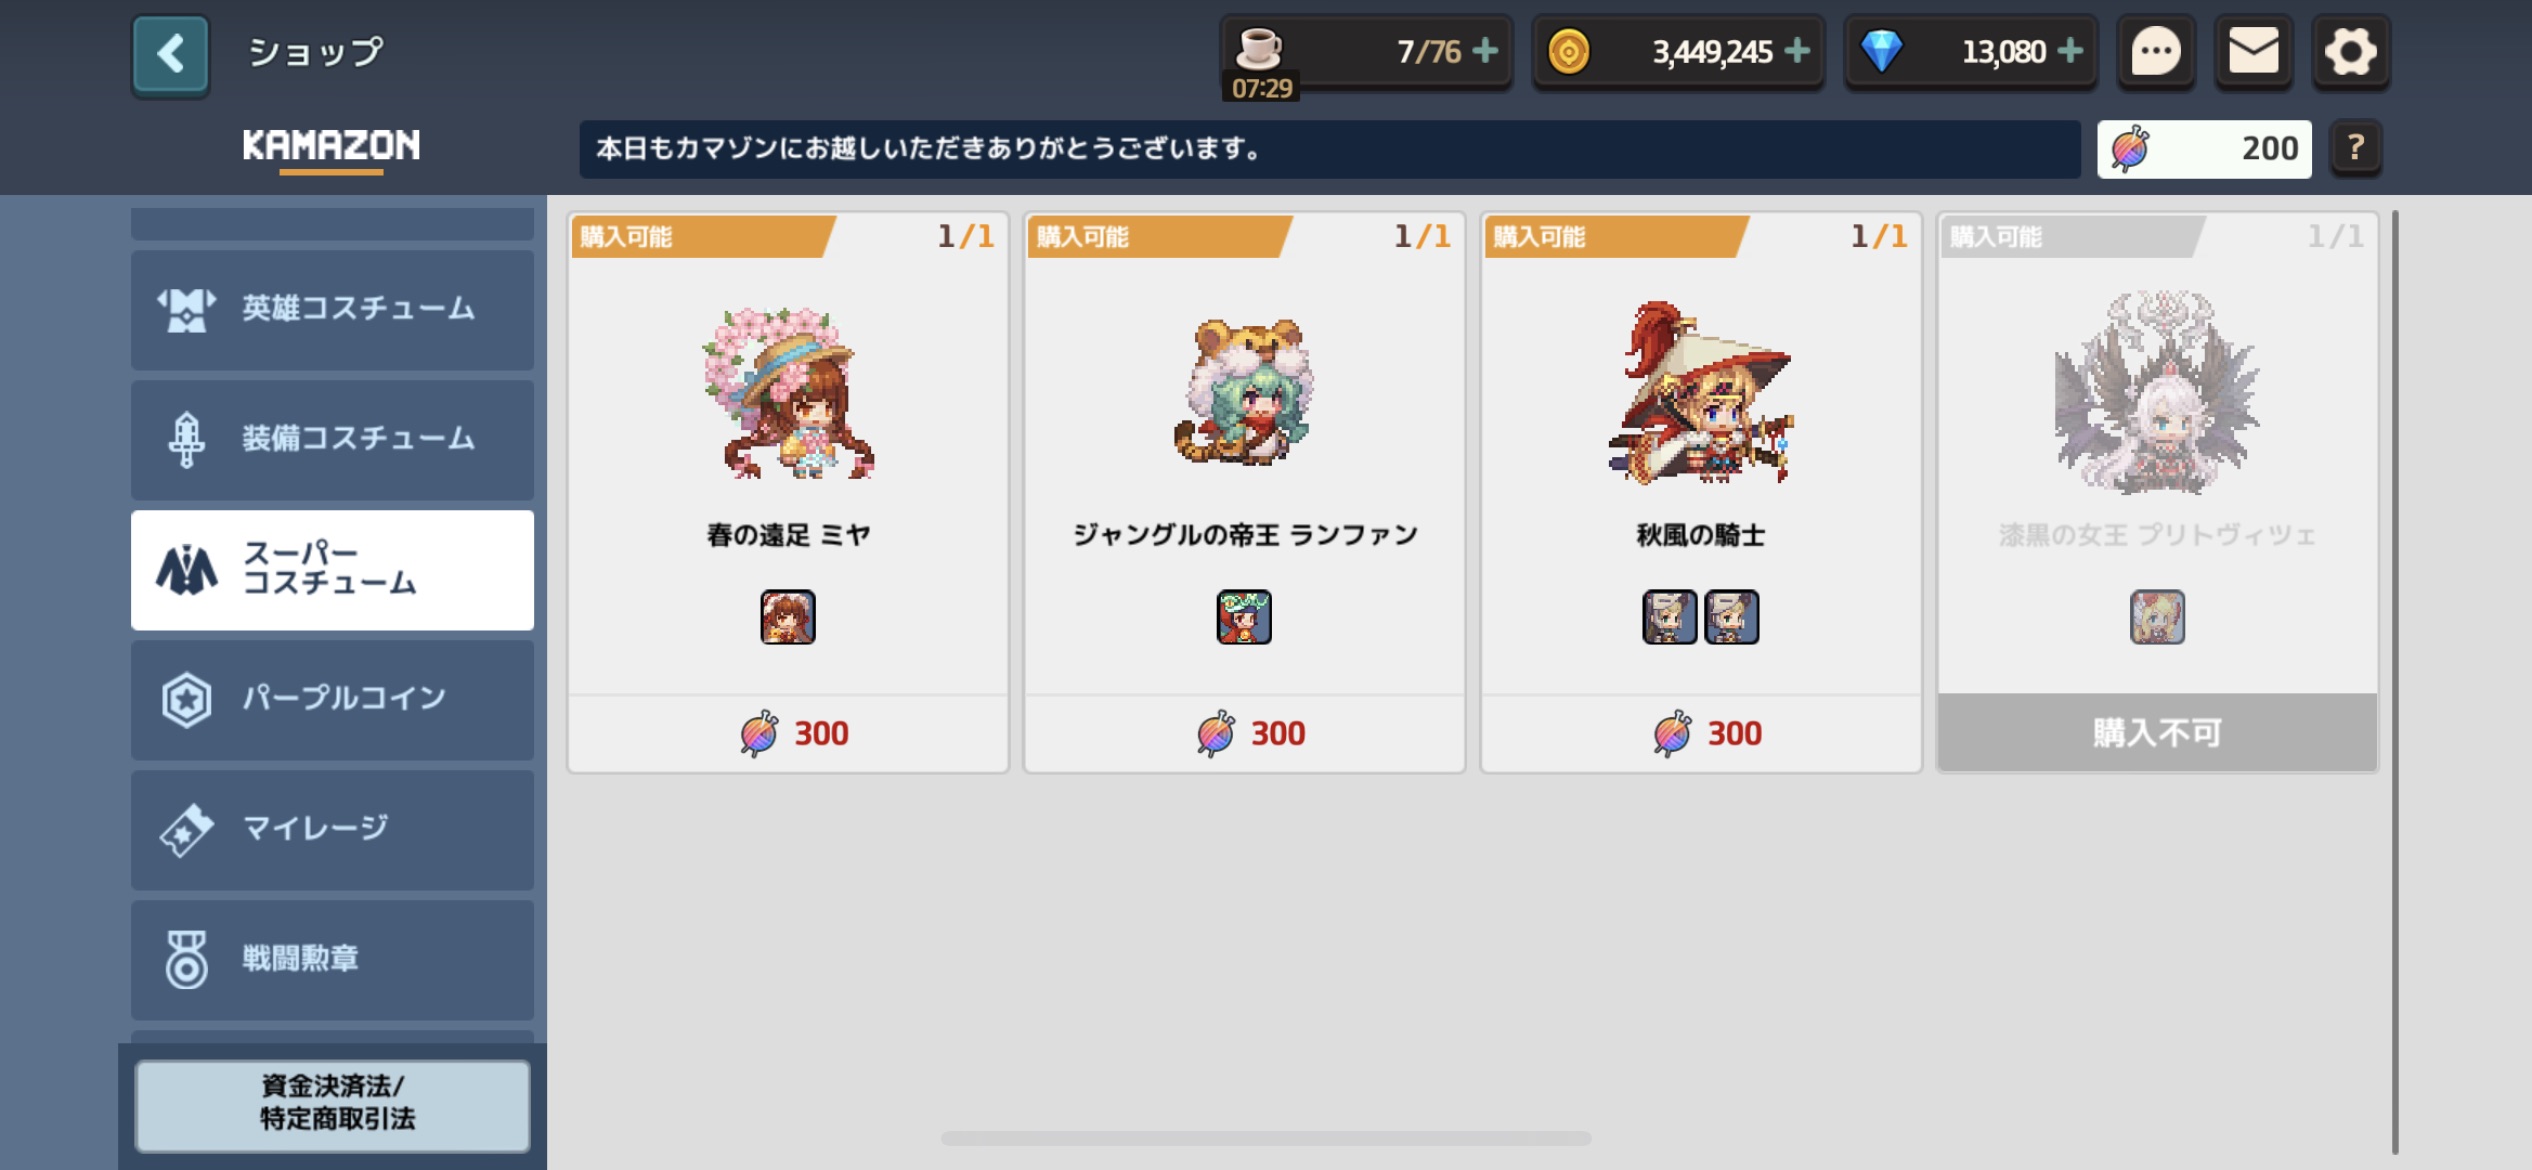Buy ジャングルの帝王 ランファン for 300
This screenshot has height=1170, width=2532.
pos(1245,733)
